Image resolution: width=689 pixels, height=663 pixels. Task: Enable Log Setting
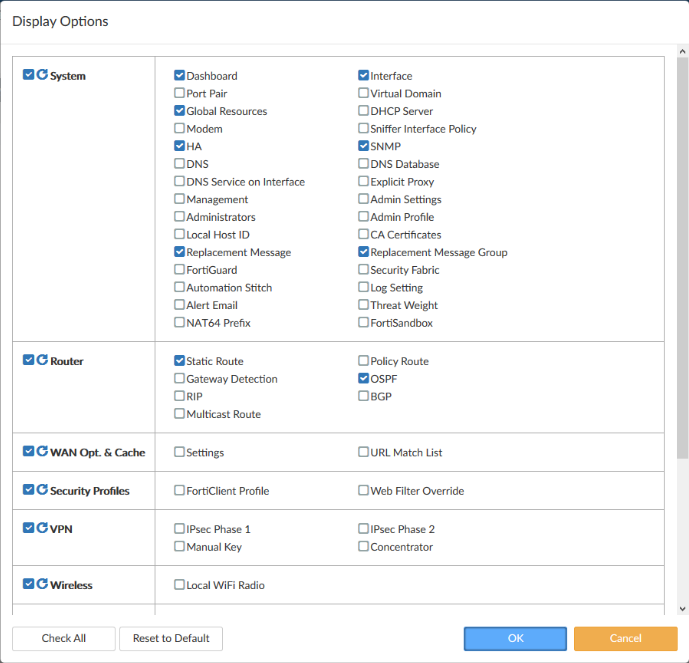[363, 287]
